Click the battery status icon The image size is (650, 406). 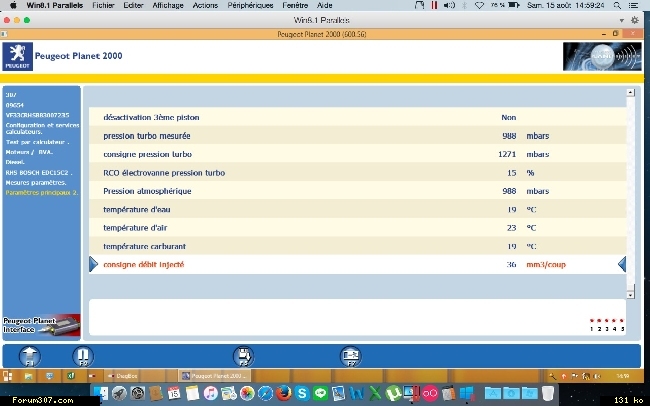click(514, 5)
